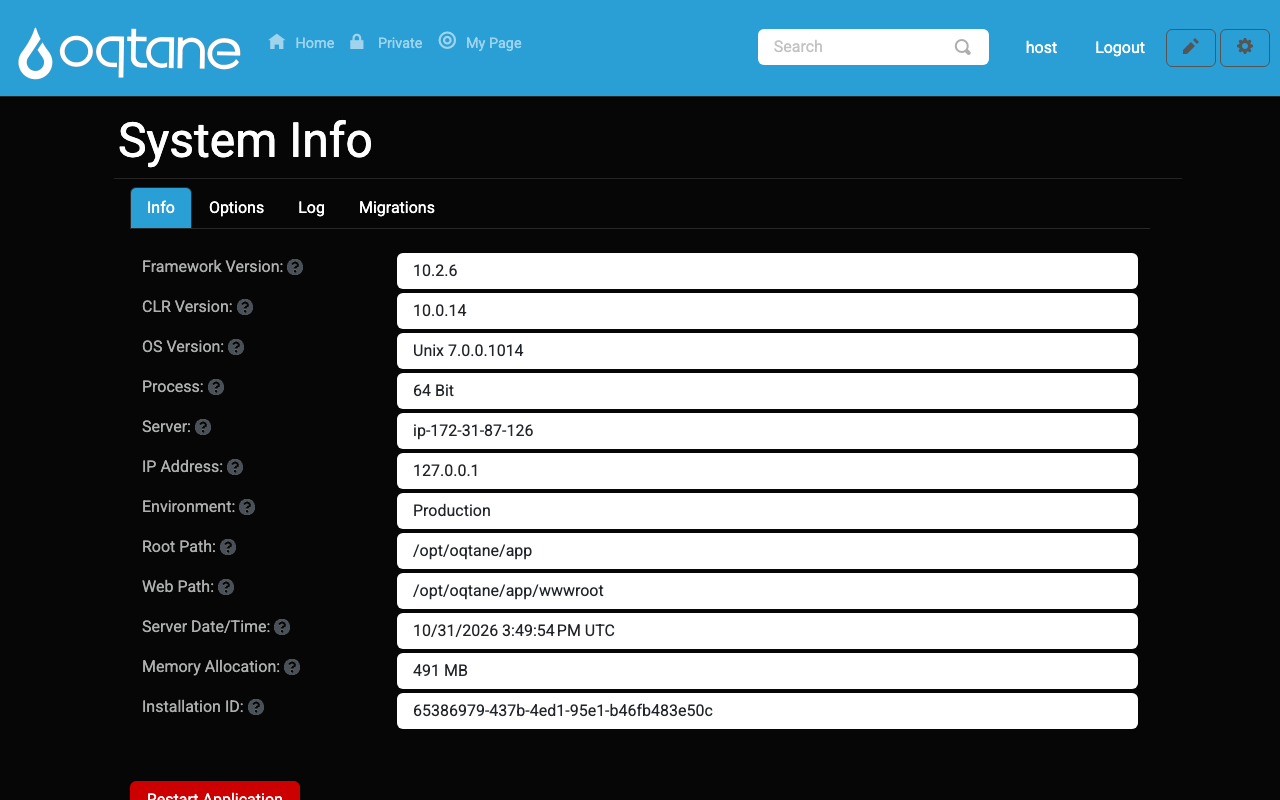Screen dimensions: 1280x800
Task: Click the OS Version field value
Action: click(767, 351)
